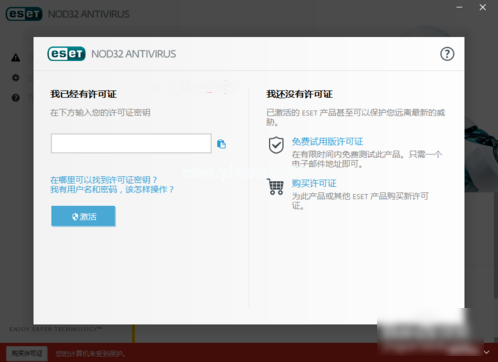
Task: Open the 购买许可证 link
Action: pyautogui.click(x=314, y=183)
